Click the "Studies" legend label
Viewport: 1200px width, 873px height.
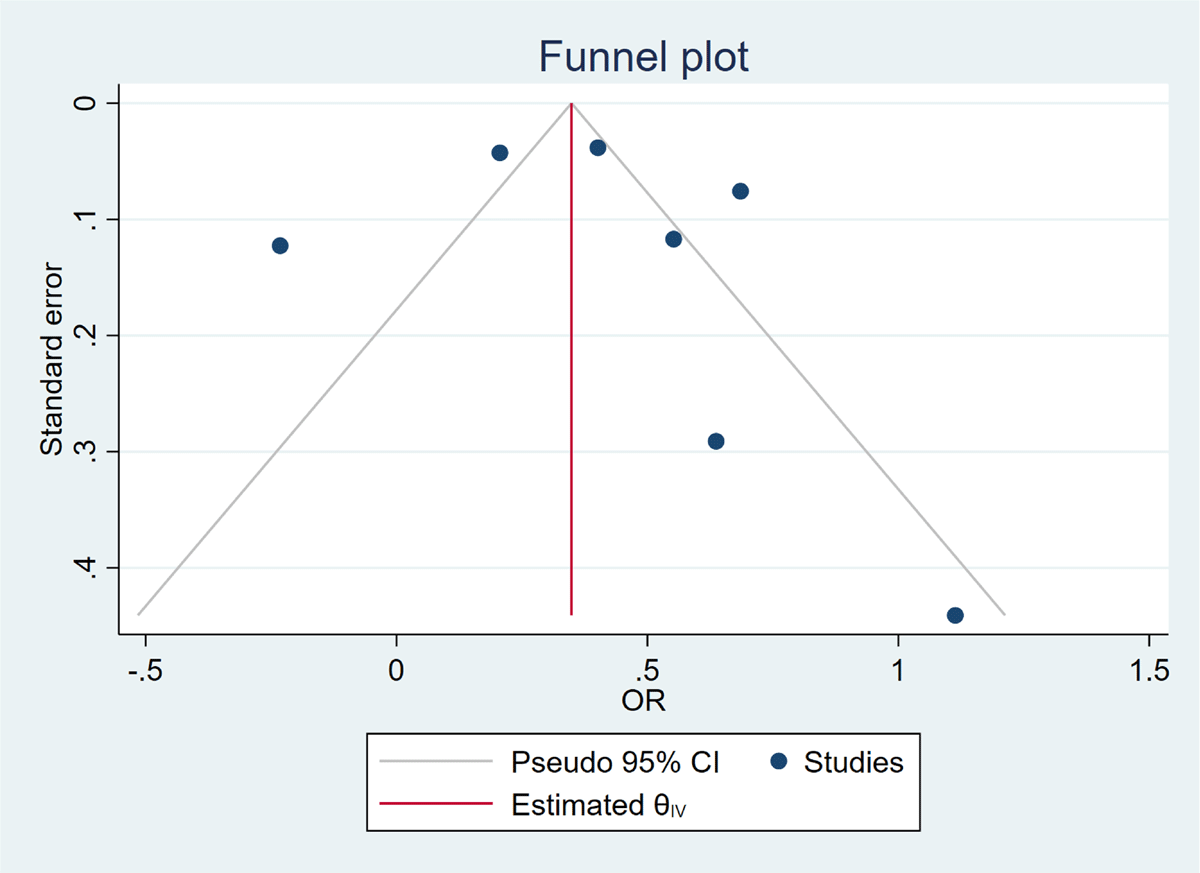point(853,763)
